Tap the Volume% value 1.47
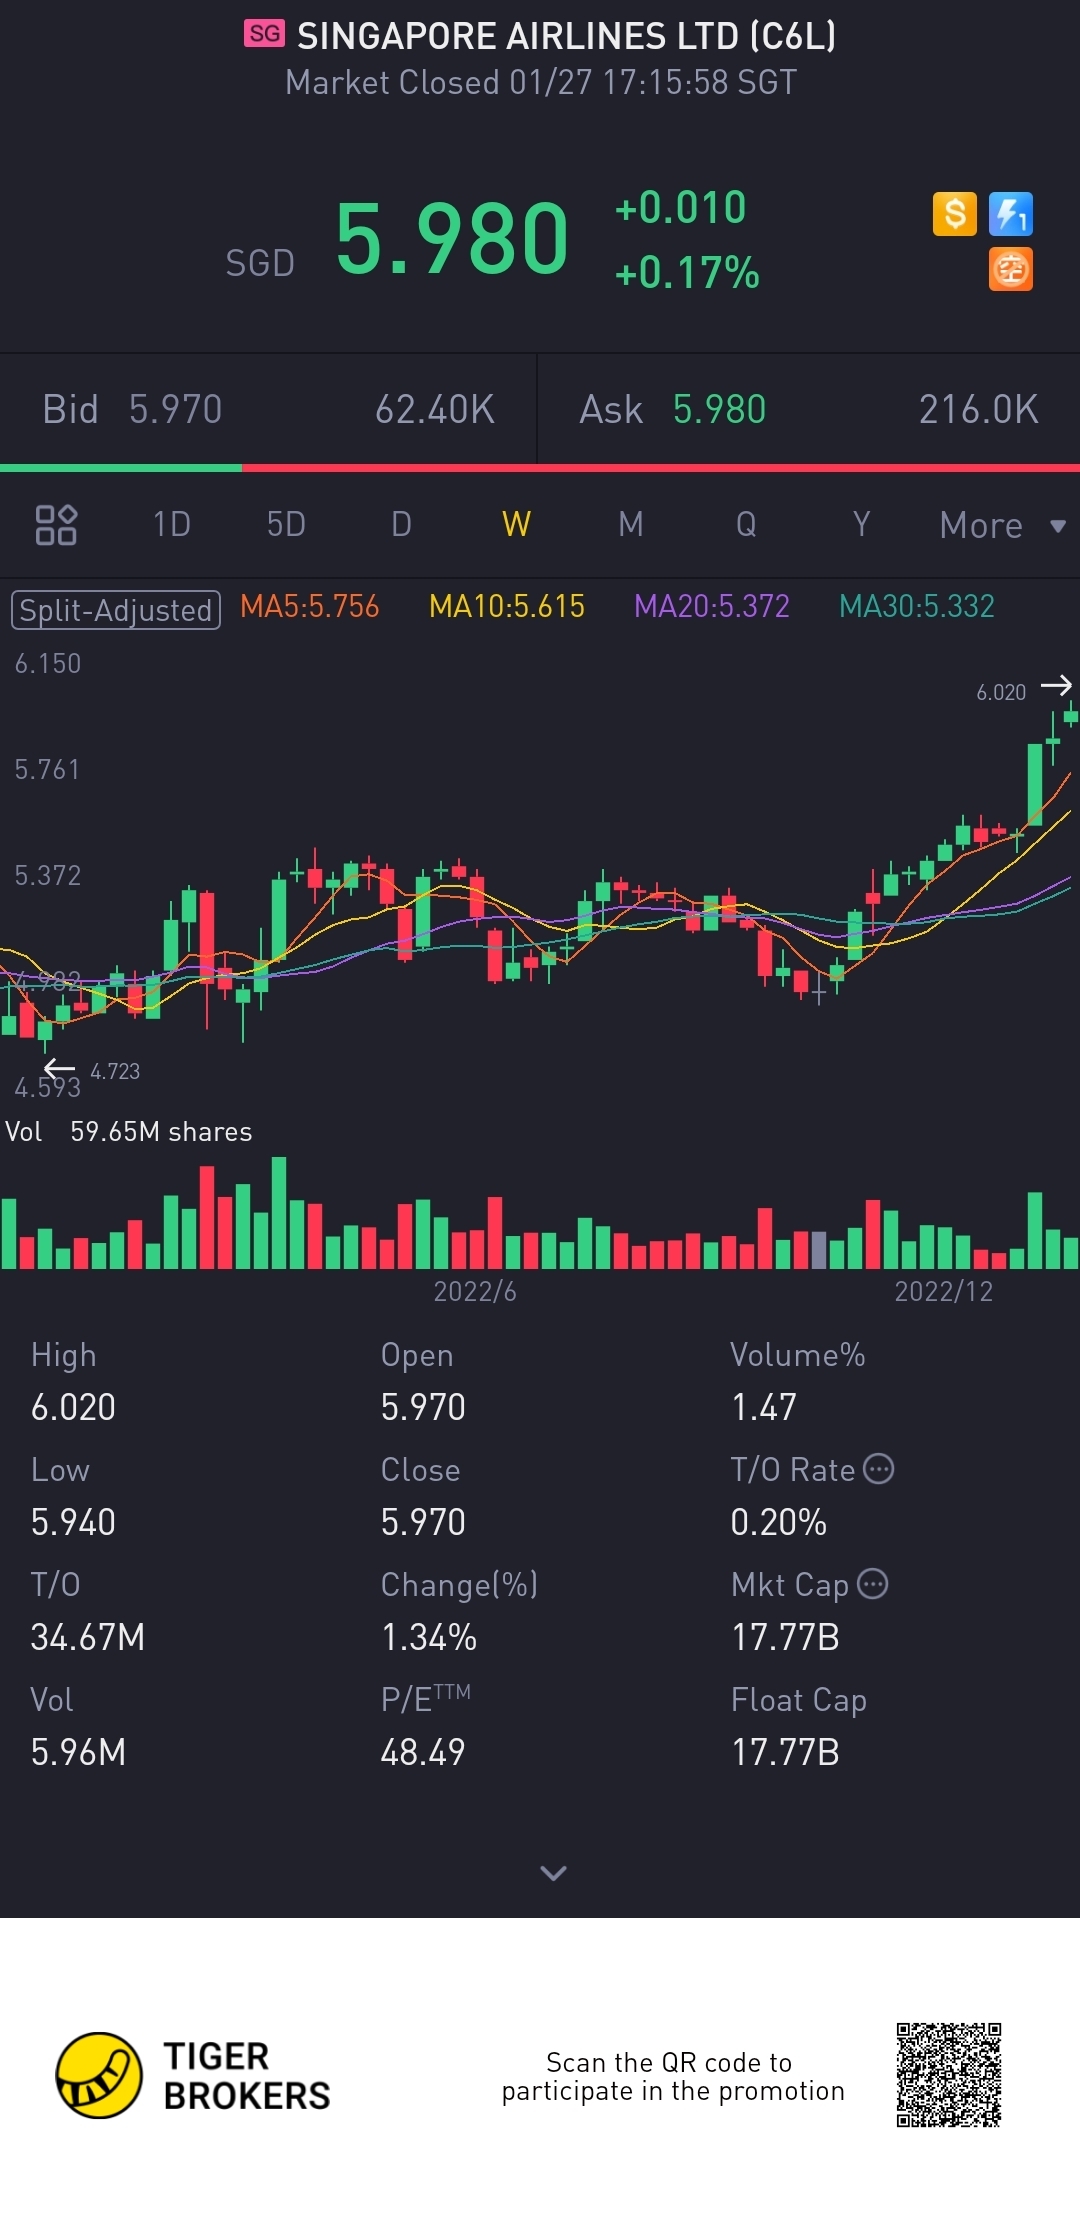This screenshot has height=2234, width=1080. (x=764, y=1407)
